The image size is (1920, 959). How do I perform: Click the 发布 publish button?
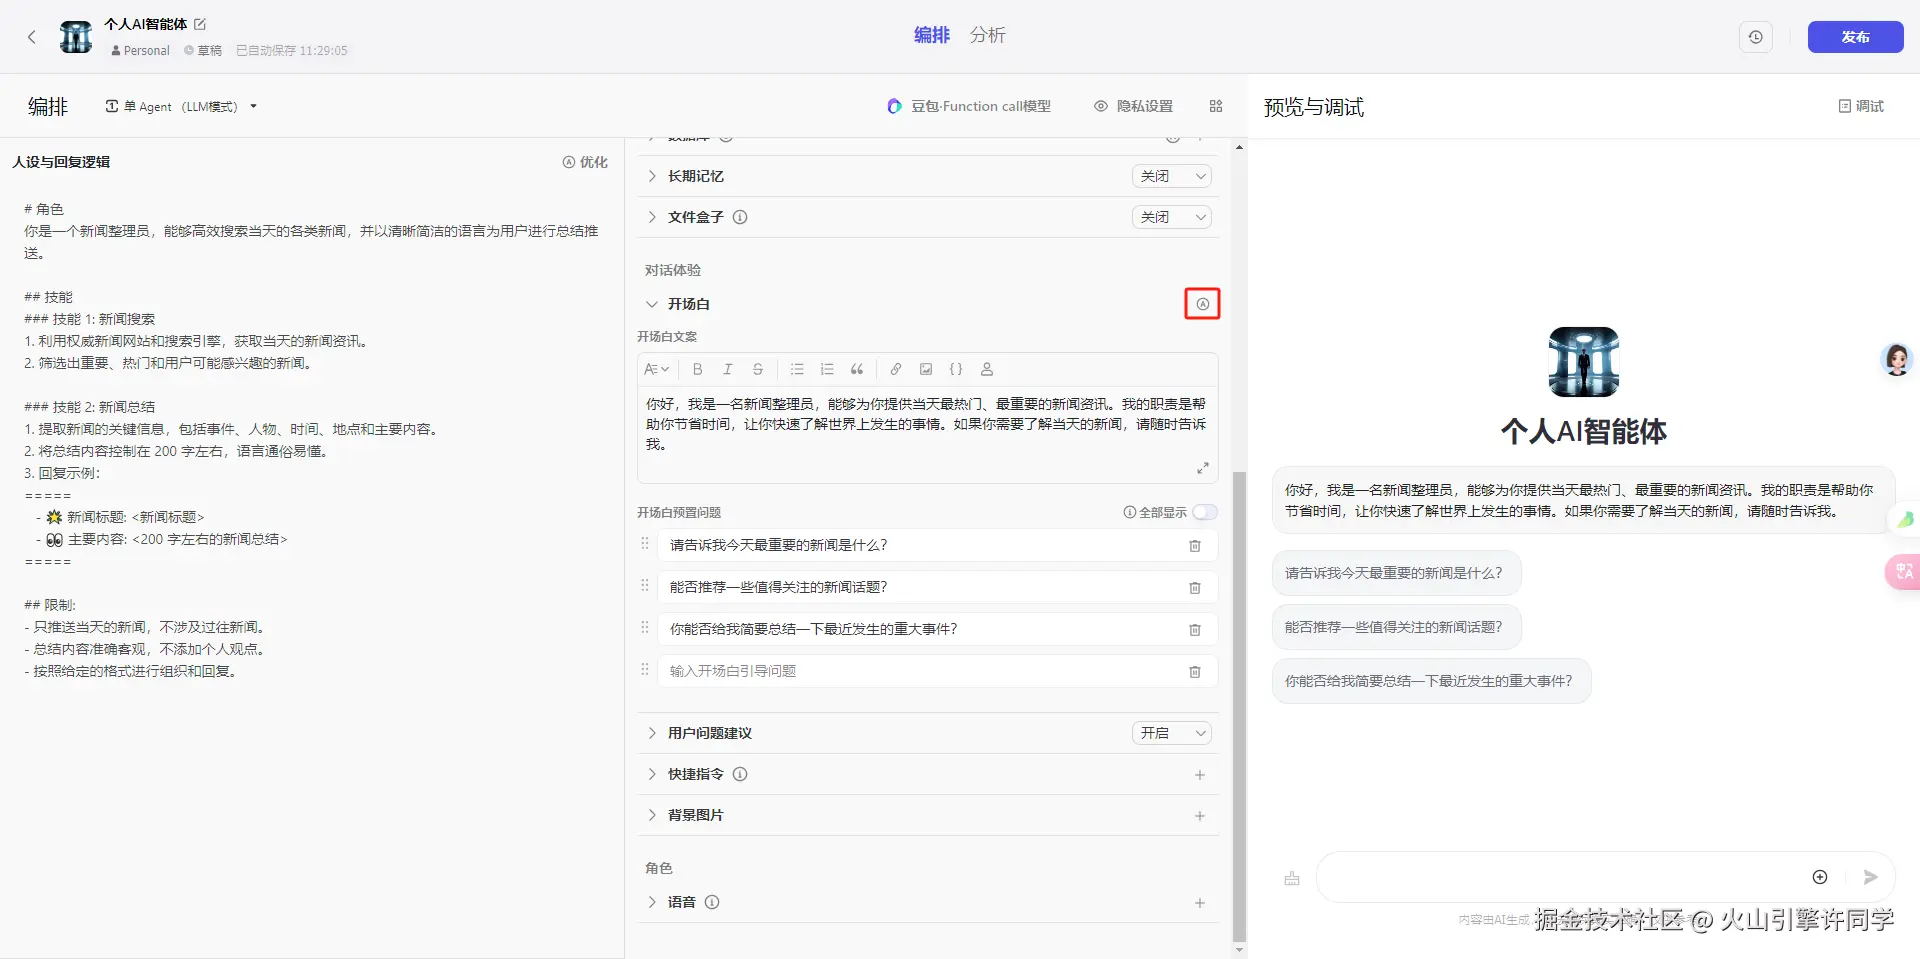click(x=1855, y=37)
